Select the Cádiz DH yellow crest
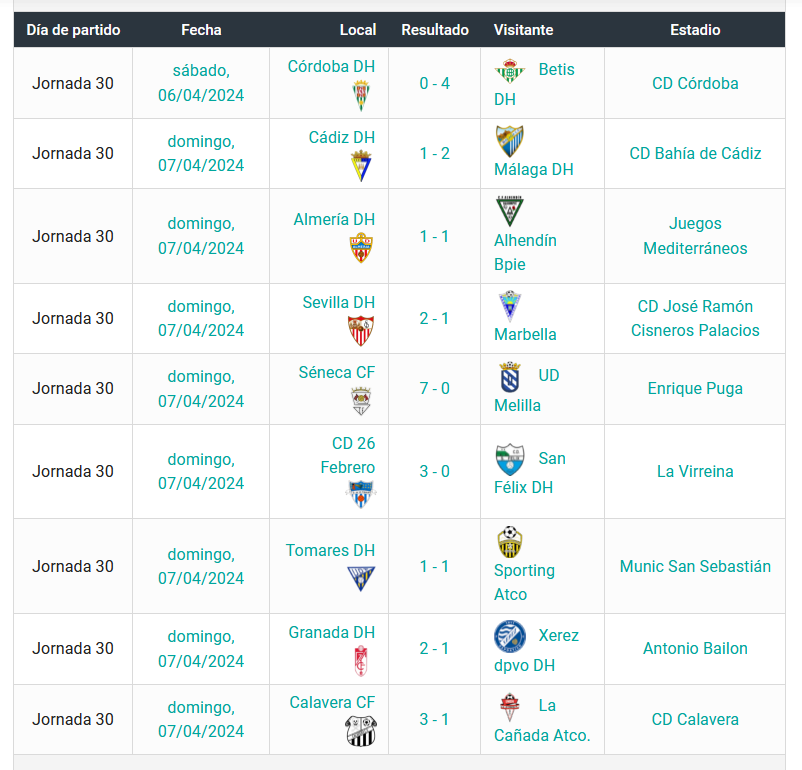The height and width of the screenshot is (770, 802). coord(361,166)
